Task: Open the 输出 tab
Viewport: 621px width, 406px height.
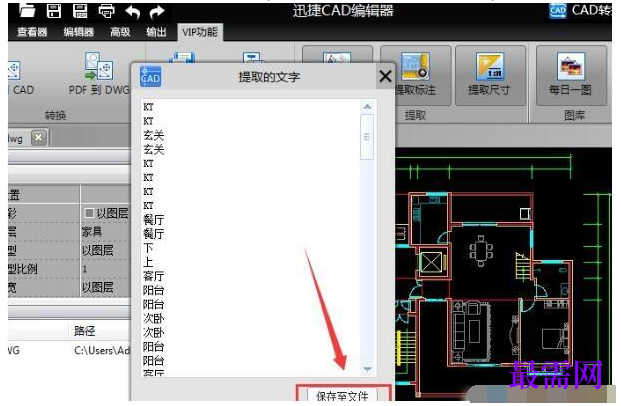Action: [x=156, y=32]
